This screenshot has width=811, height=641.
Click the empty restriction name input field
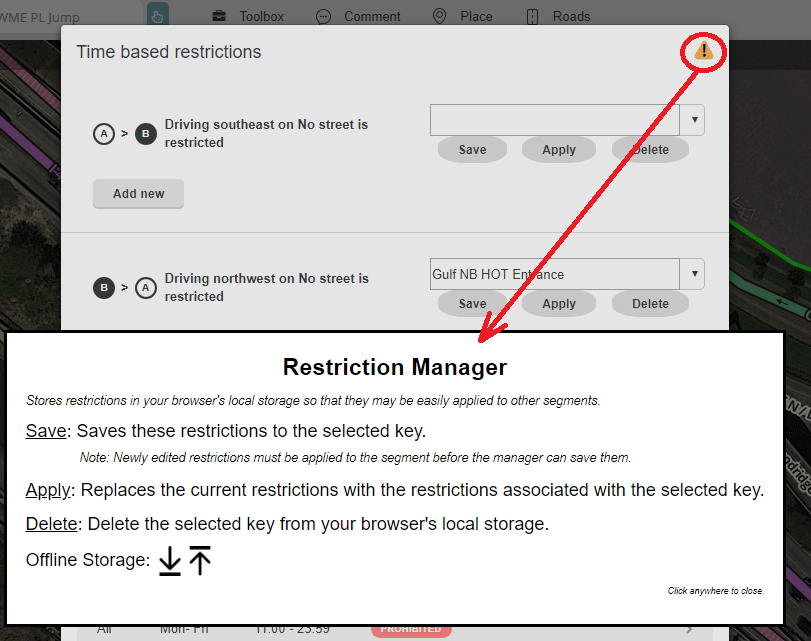555,120
